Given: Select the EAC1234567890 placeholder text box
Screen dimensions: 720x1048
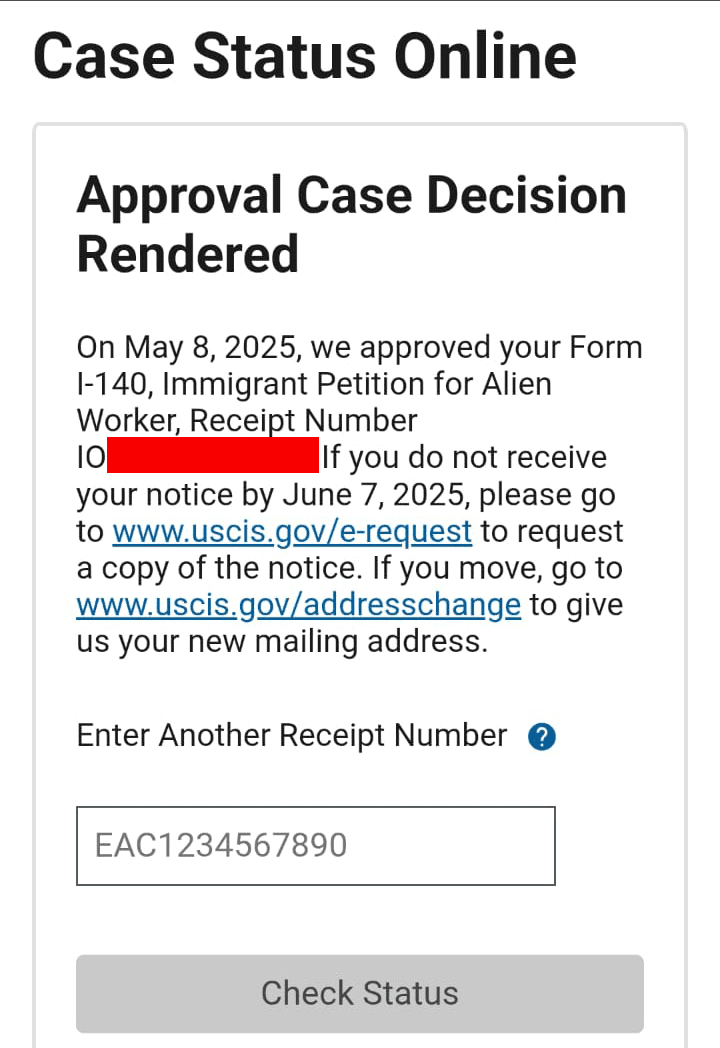Looking at the screenshot, I should tap(315, 845).
